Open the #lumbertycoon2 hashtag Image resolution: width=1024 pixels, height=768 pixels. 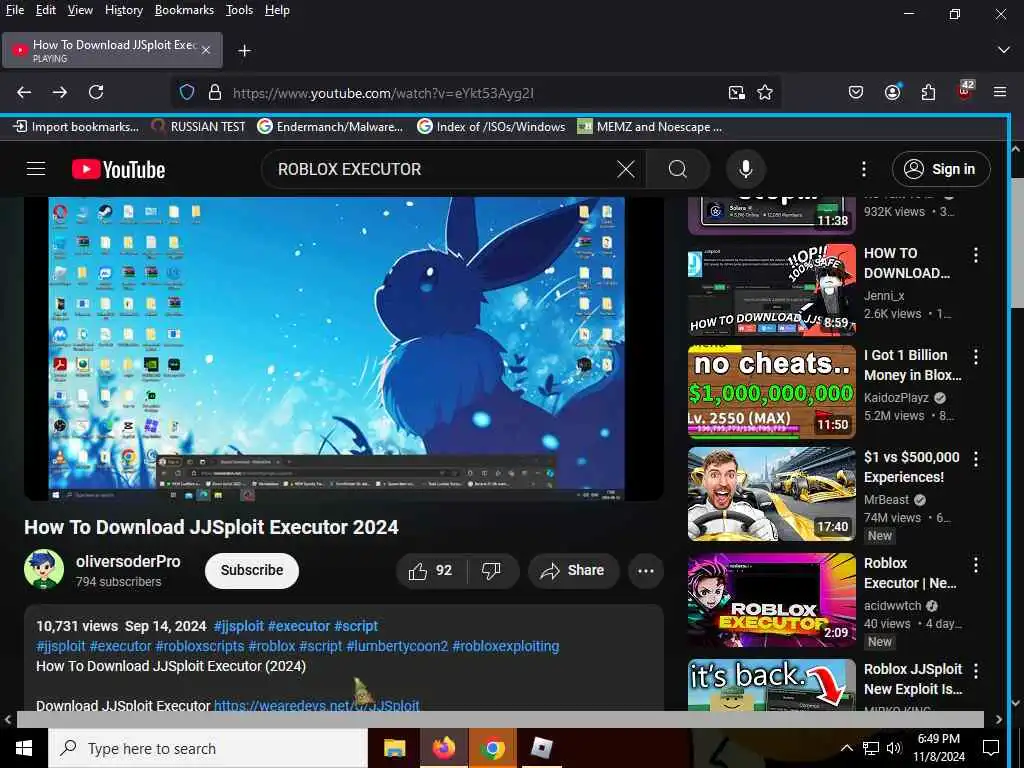397,647
